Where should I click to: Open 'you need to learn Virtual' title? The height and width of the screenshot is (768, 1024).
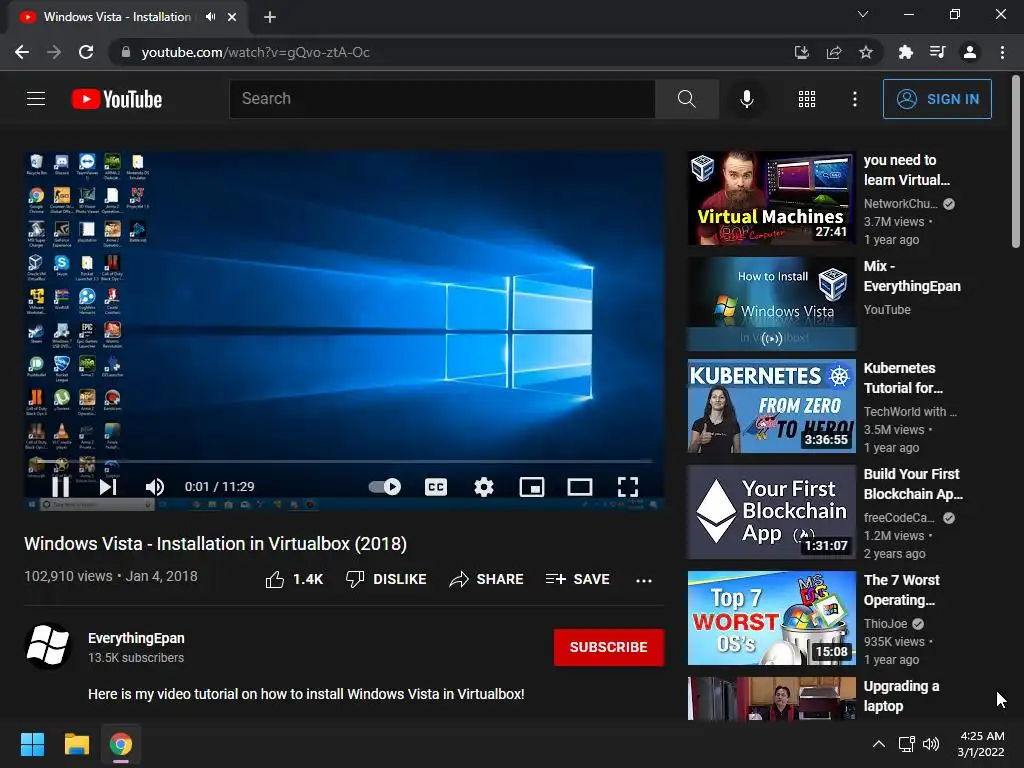point(906,170)
